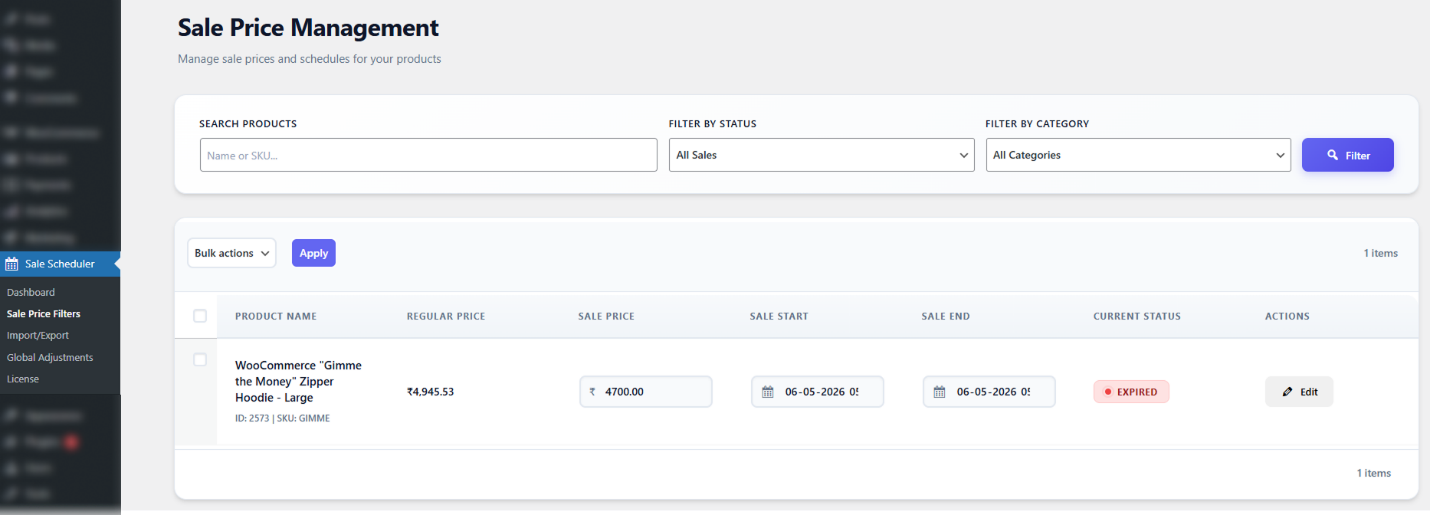Screen dimensions: 1430x519
Task: Click the ID: 2573 | SKU: GIMME text
Action: pos(282,418)
